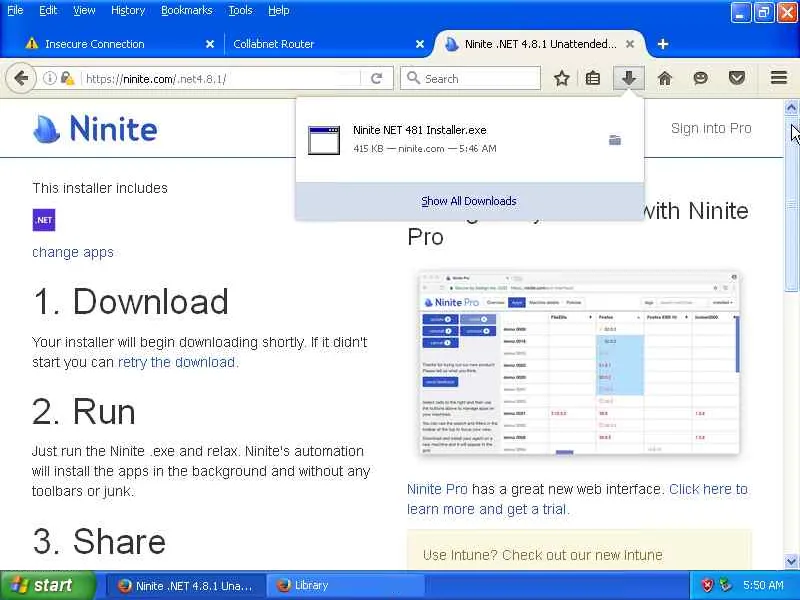Click 'This installer includes' text

point(100,188)
